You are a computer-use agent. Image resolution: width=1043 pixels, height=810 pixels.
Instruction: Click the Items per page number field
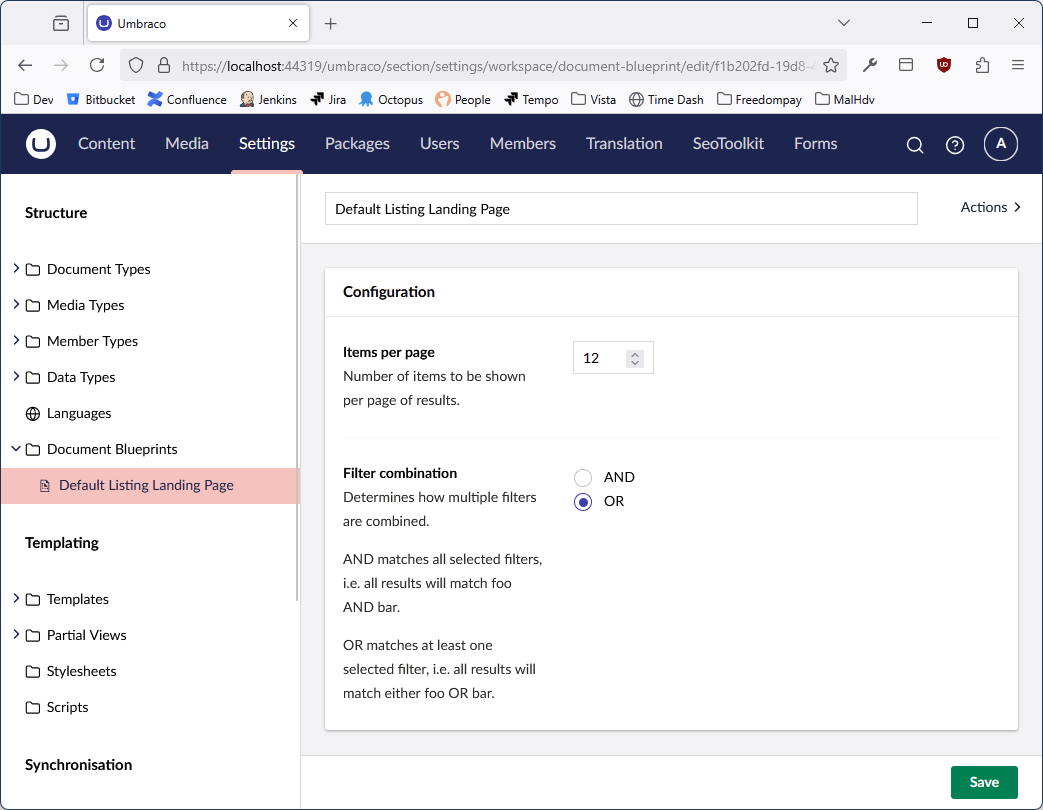613,358
